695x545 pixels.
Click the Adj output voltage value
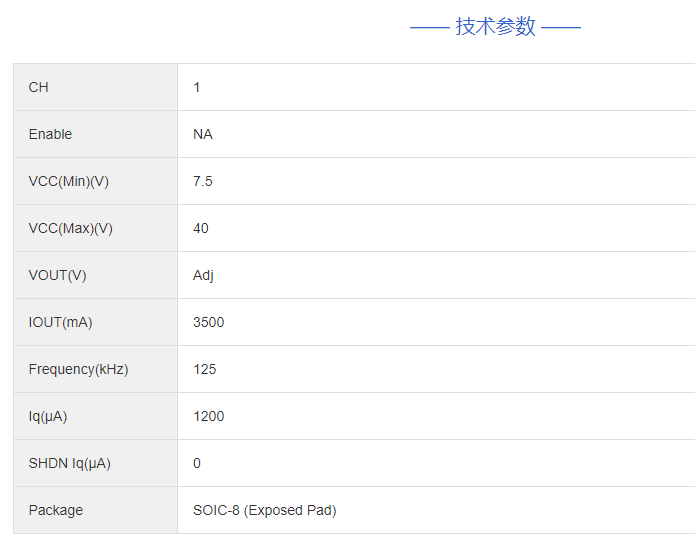click(x=203, y=276)
